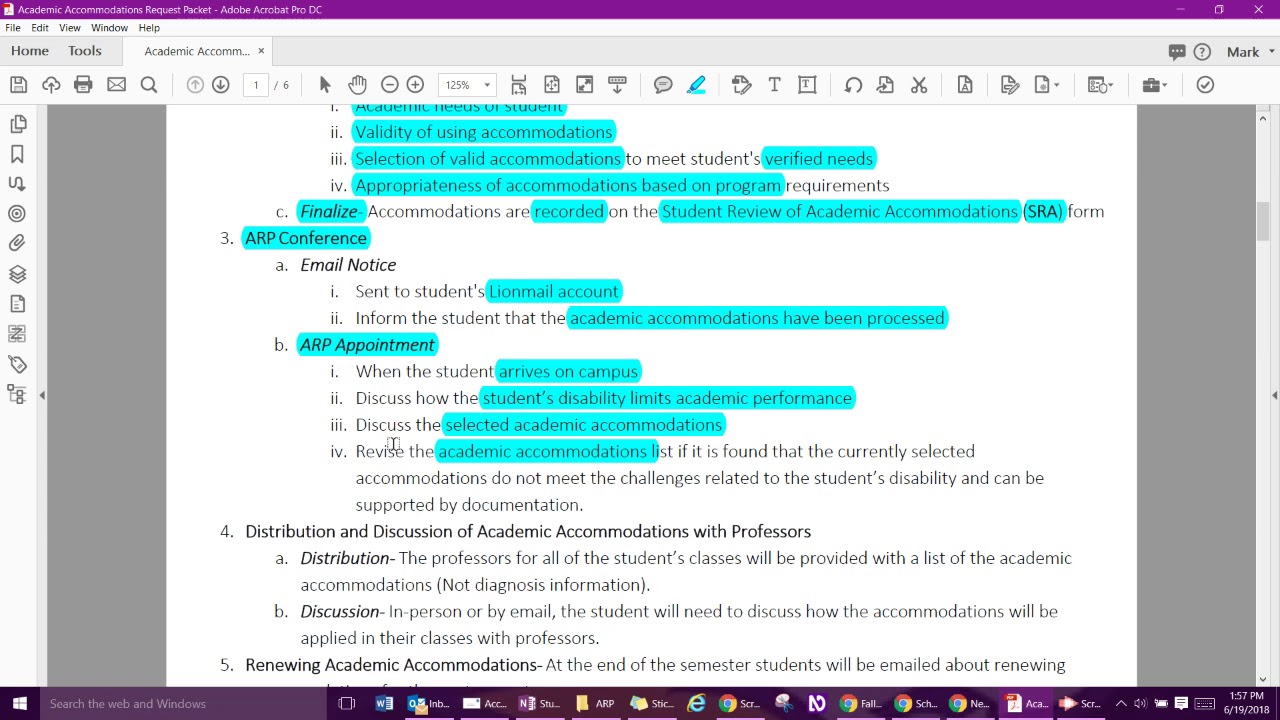
Task: Activate the Hand pan tool
Action: (357, 85)
